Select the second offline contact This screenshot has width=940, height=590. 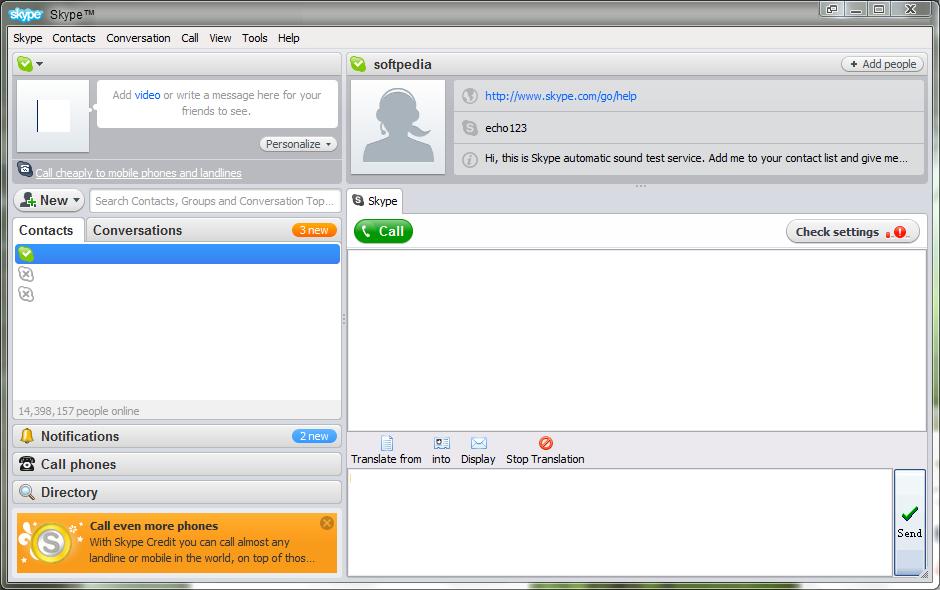click(177, 294)
